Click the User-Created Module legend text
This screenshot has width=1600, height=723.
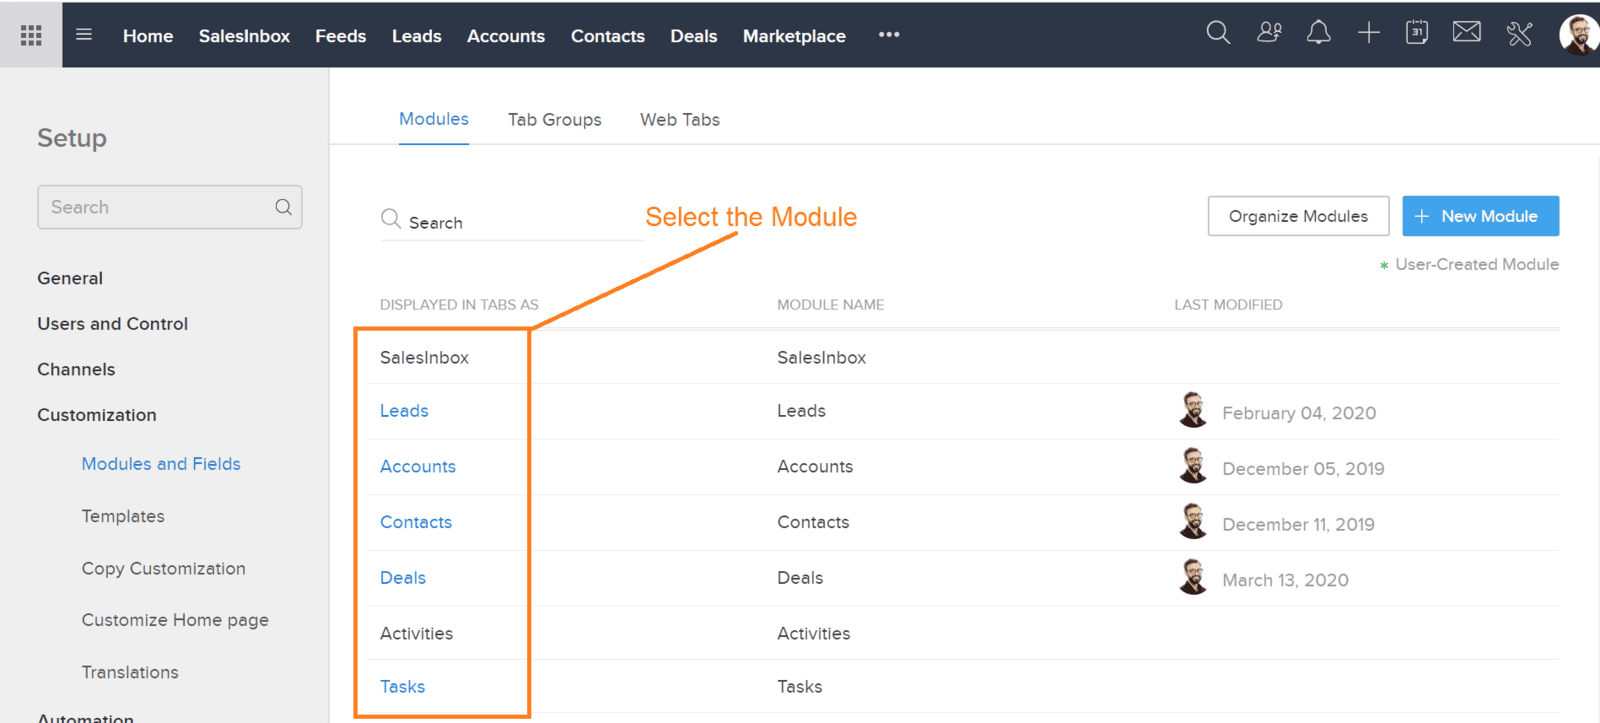(x=1477, y=264)
